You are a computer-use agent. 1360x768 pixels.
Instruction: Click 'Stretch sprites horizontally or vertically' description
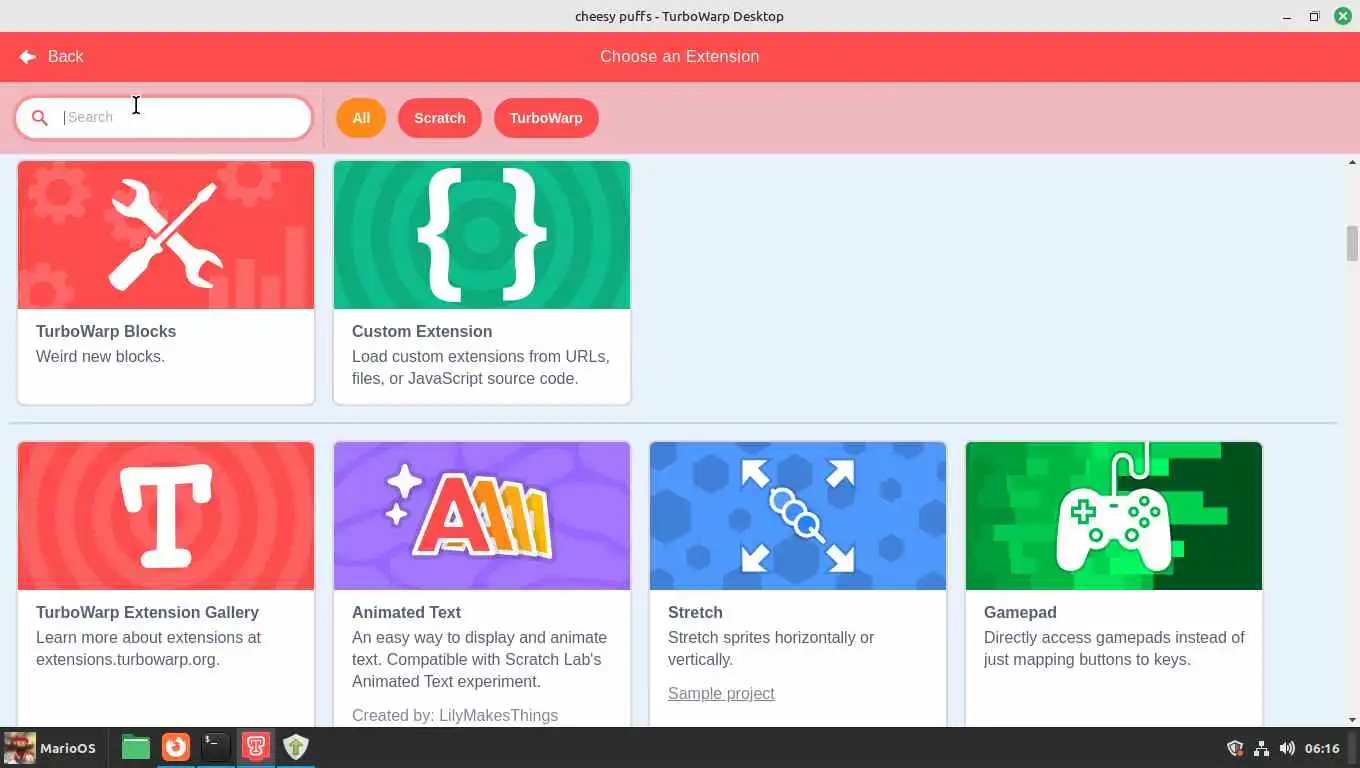click(771, 648)
